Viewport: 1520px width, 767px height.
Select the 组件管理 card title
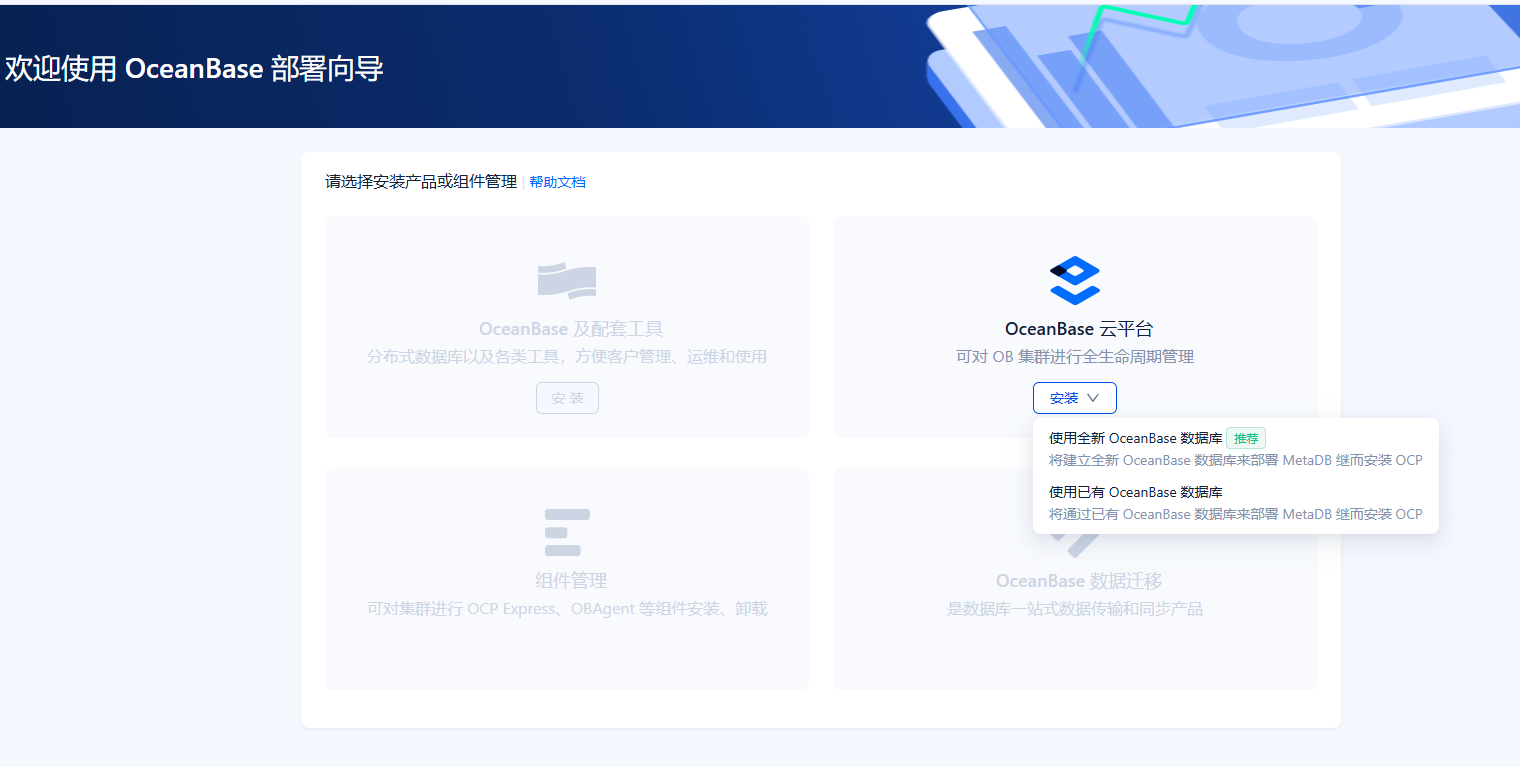[571, 581]
